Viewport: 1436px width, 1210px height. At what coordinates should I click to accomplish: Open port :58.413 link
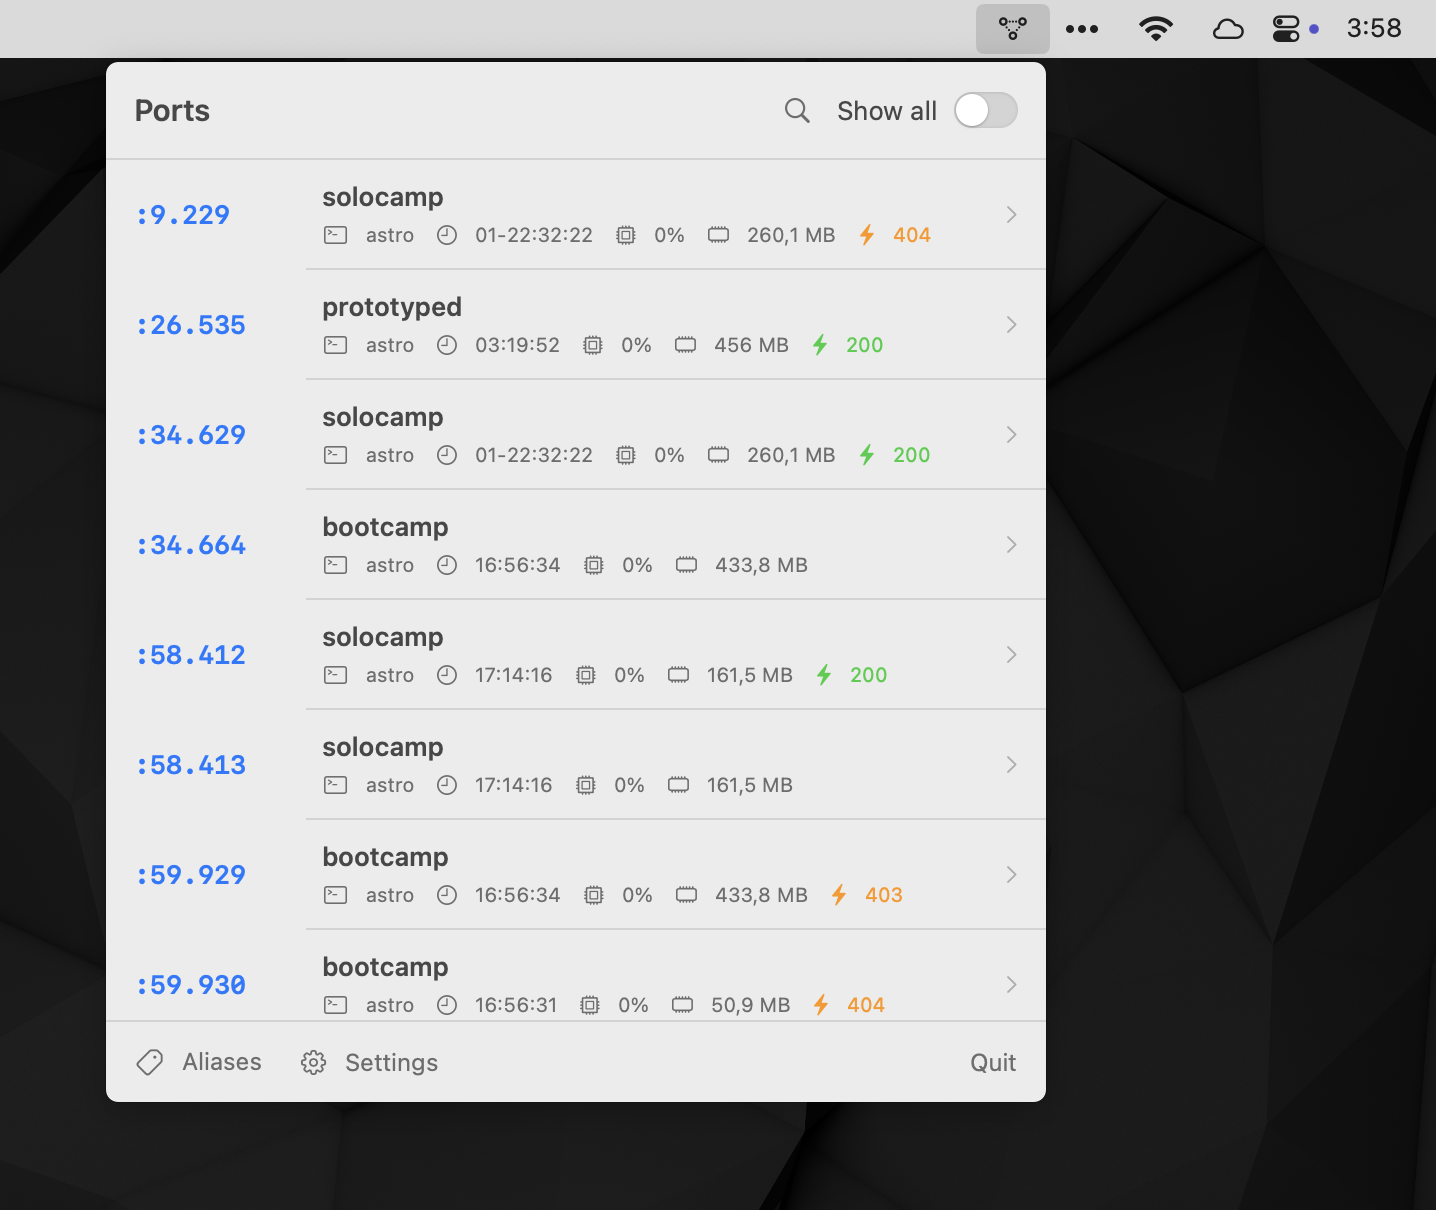point(191,765)
